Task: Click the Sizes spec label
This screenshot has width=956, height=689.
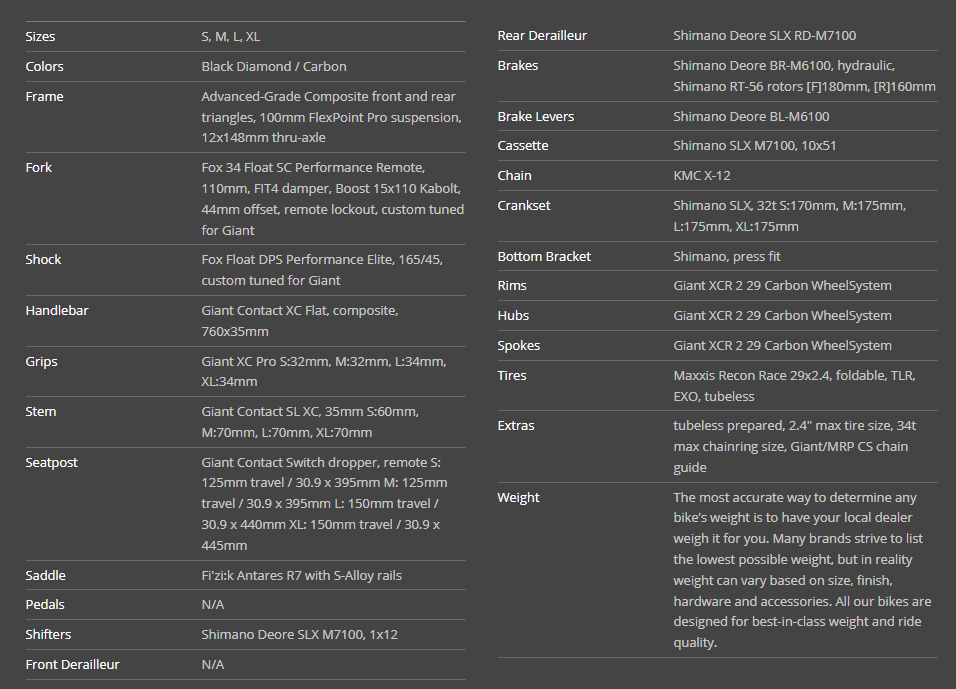Action: tap(40, 37)
